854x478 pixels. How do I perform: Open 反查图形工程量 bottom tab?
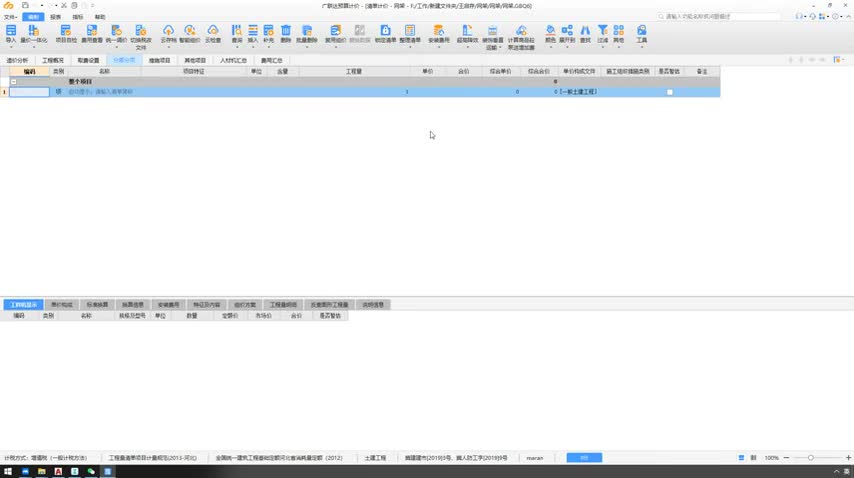pyautogui.click(x=330, y=305)
